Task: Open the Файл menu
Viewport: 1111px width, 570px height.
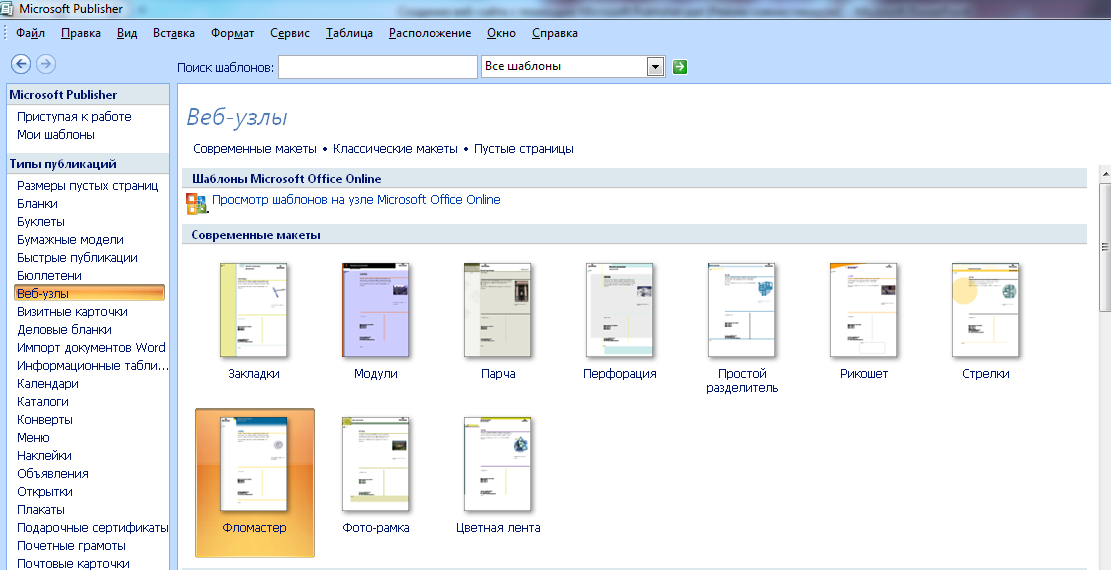Action: pos(30,33)
